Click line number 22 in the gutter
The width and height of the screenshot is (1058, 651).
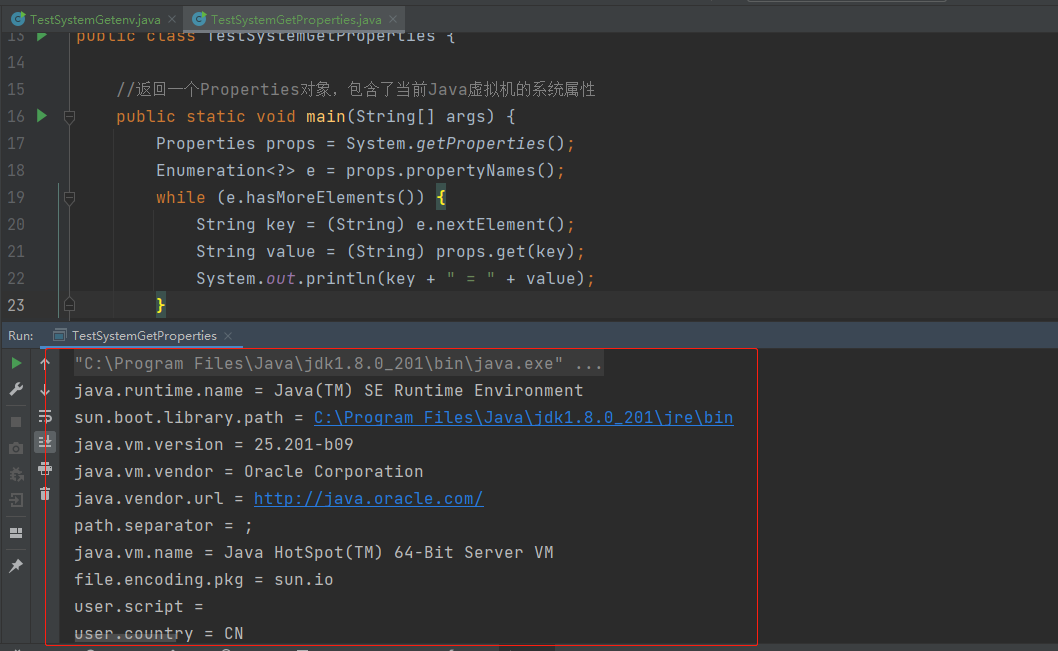tap(16, 278)
